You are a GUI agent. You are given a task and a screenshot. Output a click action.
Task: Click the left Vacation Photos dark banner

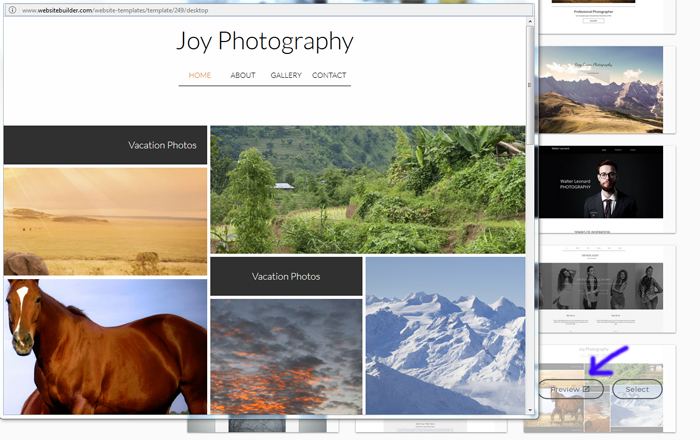click(x=105, y=145)
